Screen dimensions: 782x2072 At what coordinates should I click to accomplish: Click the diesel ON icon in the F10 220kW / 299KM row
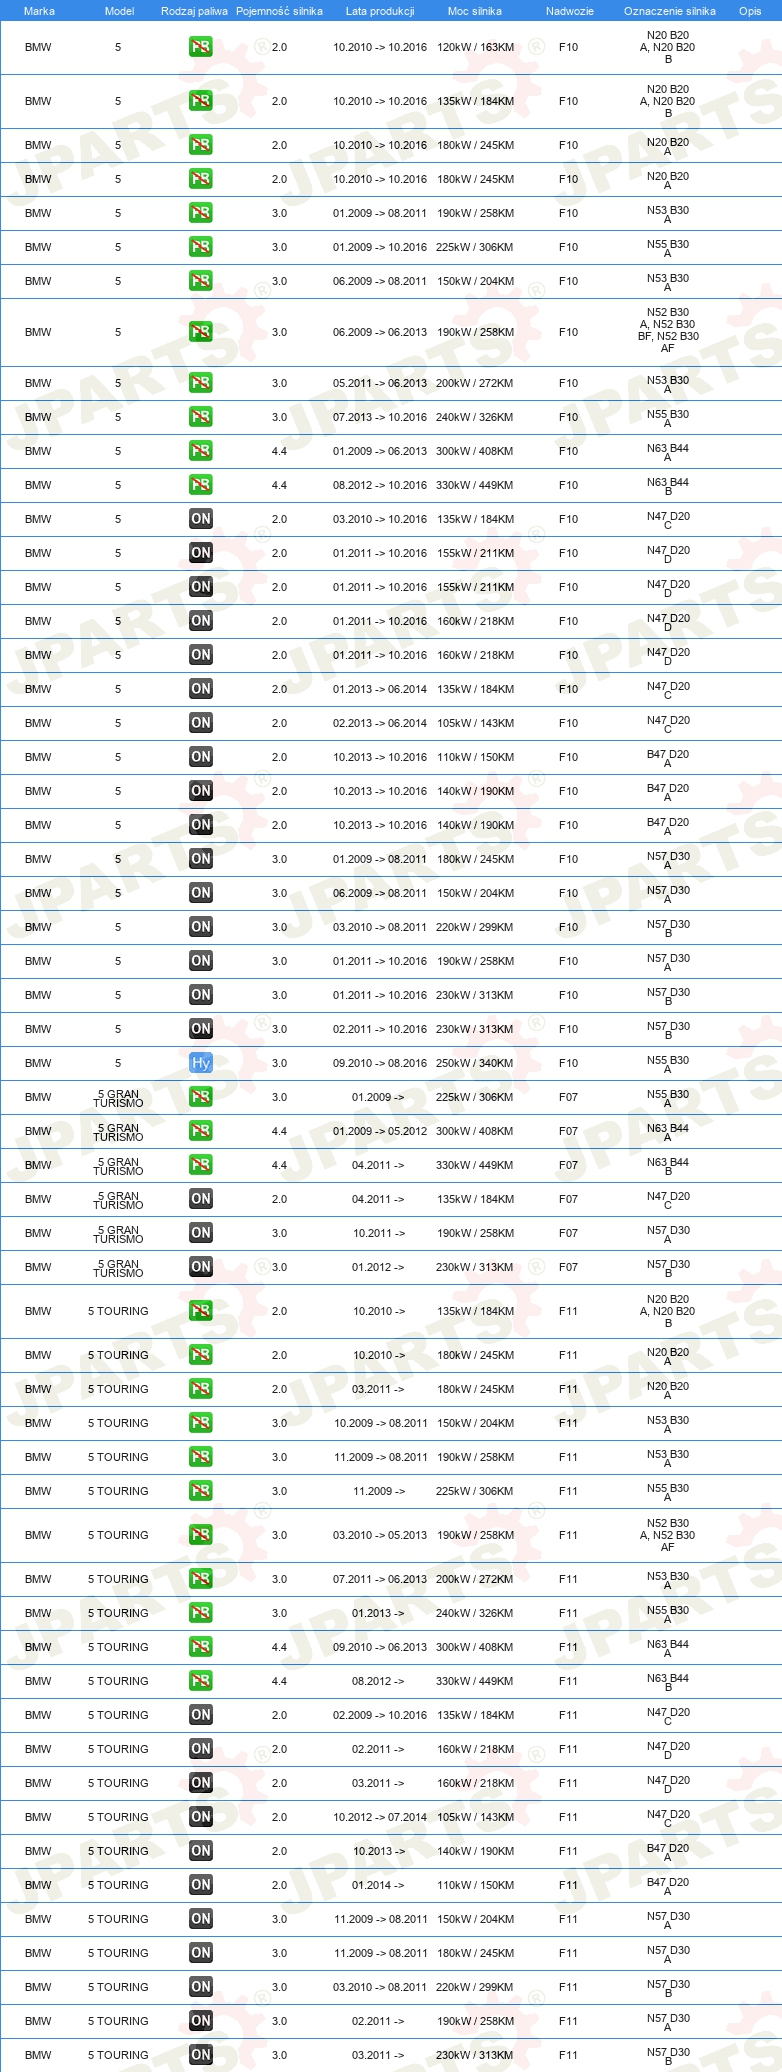point(201,927)
